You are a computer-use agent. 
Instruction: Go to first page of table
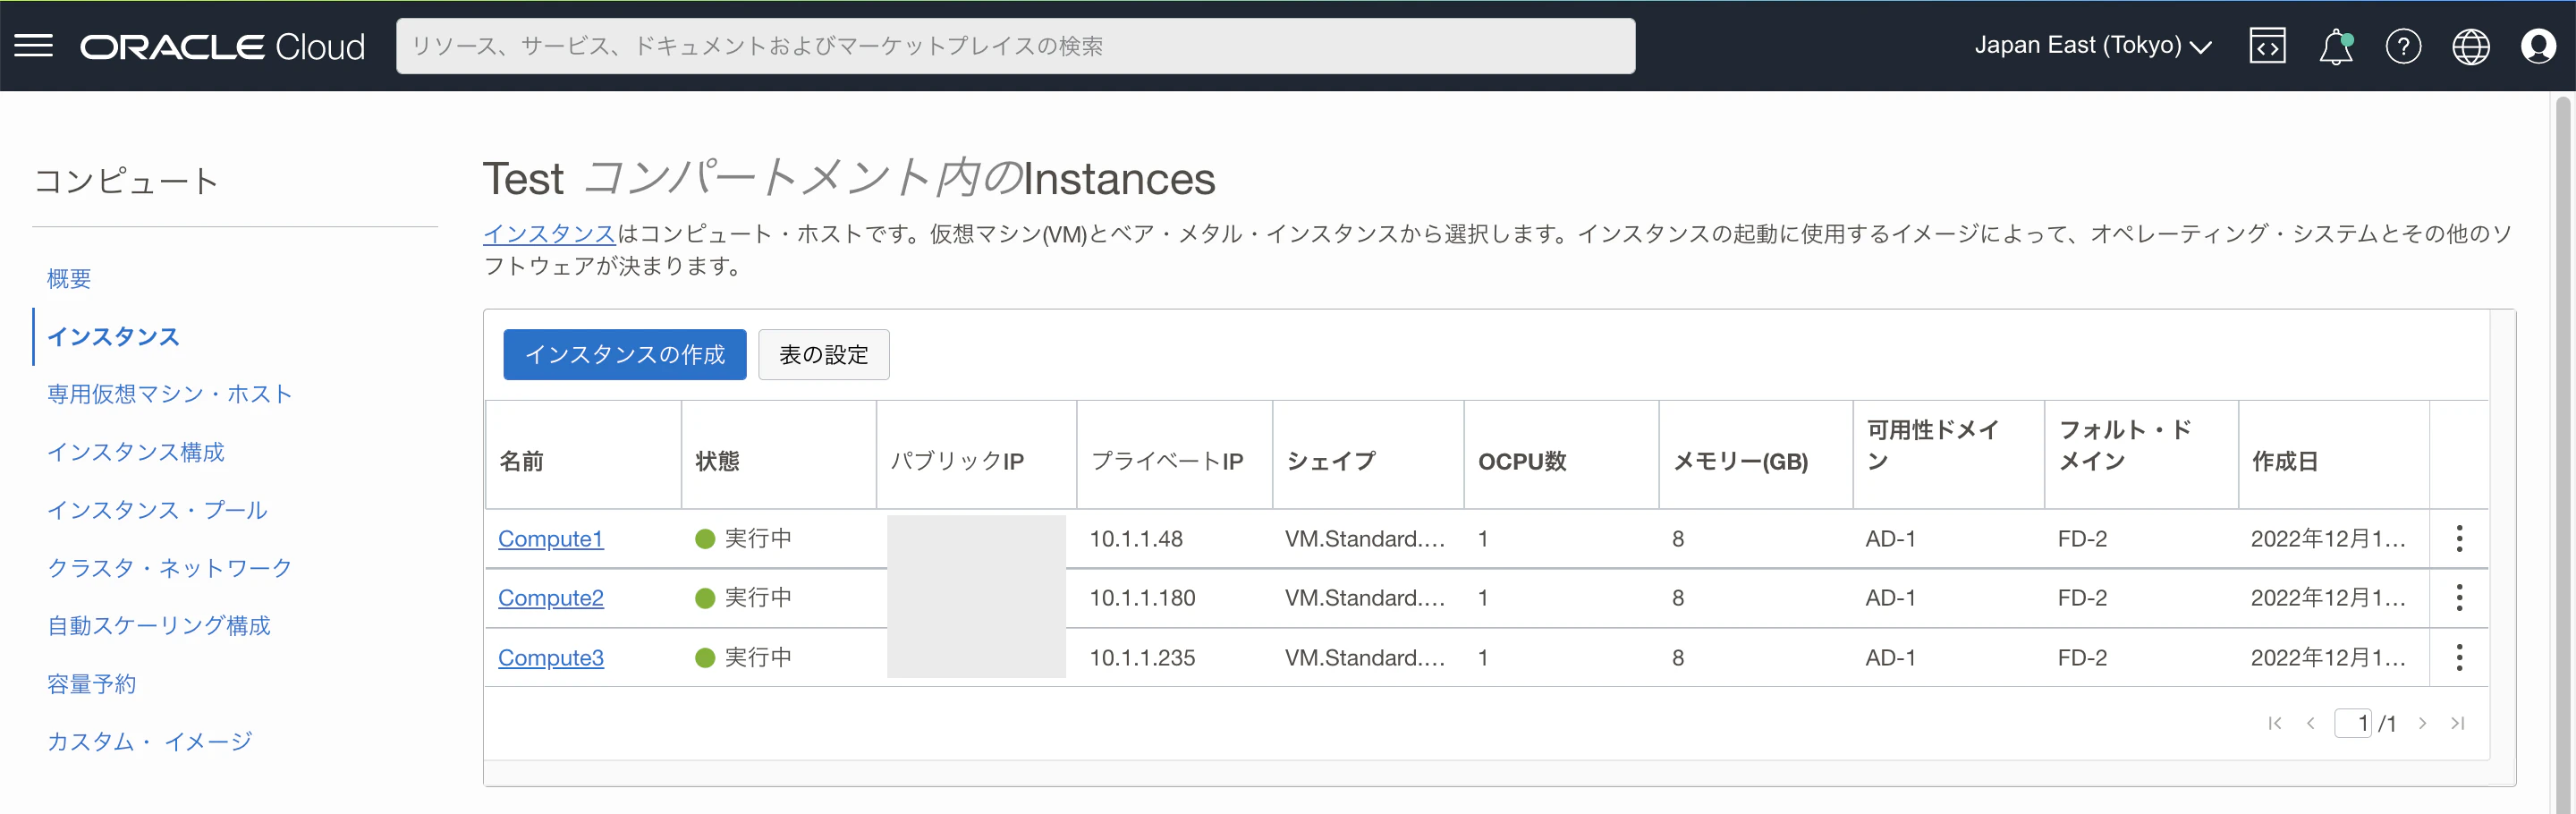tap(2274, 723)
